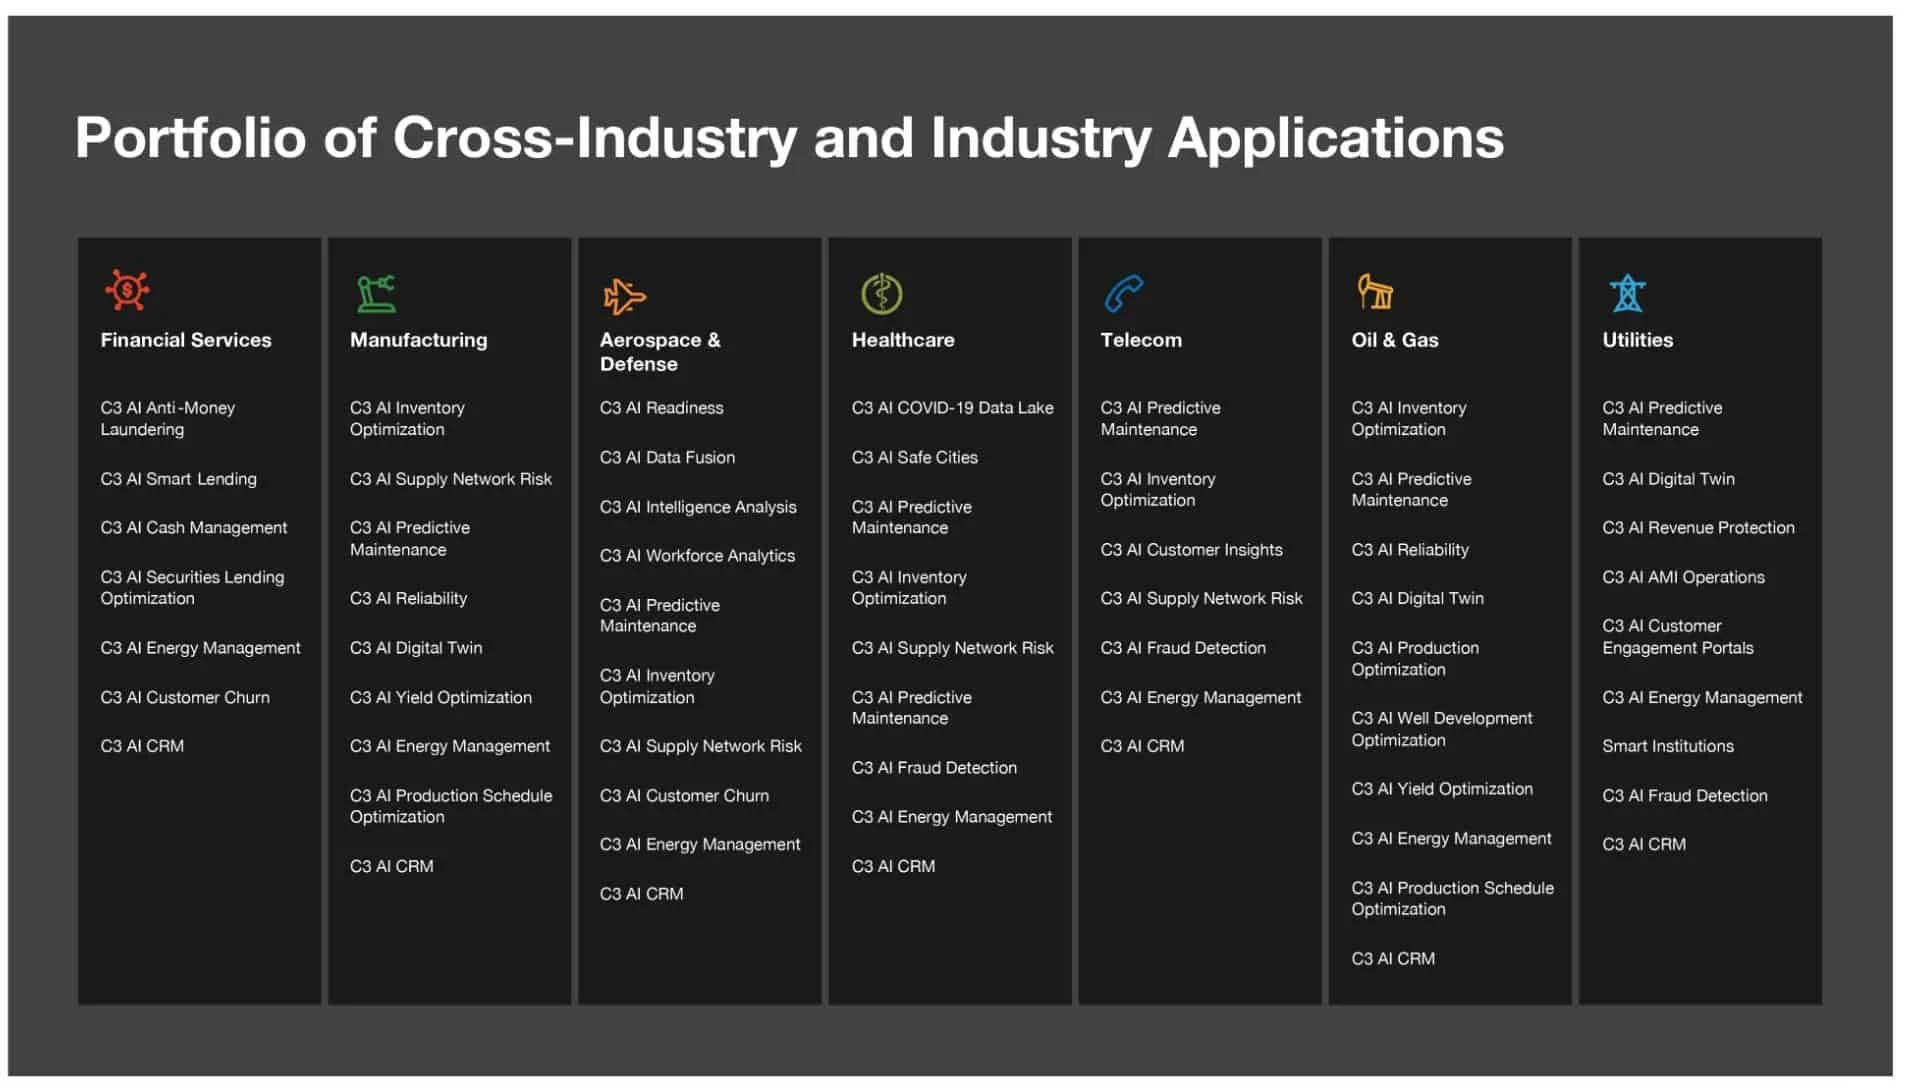This screenshot has width=1906, height=1088.
Task: Click C3 AI Intelligence Analysis
Action: click(x=698, y=508)
